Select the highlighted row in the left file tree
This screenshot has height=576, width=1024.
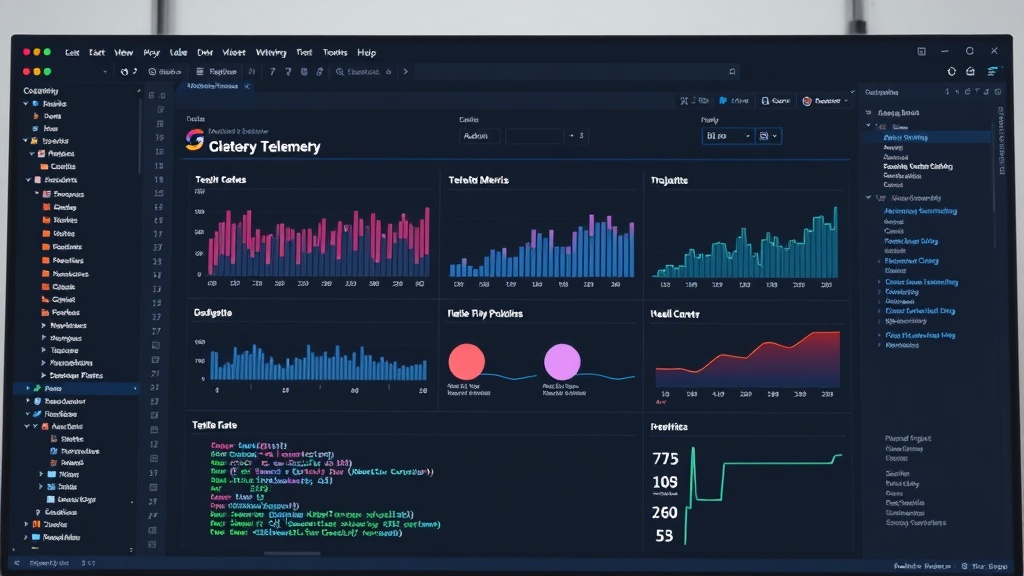coord(76,389)
